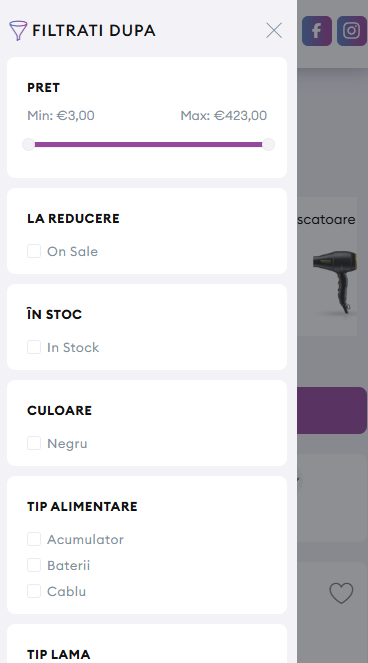Open the Instagram page icon
Viewport: 368px width, 663px height.
click(x=352, y=31)
